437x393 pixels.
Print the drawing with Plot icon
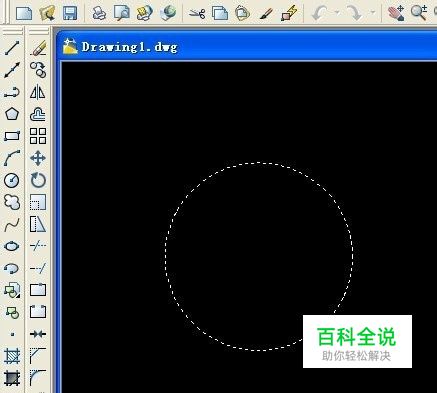(99, 13)
